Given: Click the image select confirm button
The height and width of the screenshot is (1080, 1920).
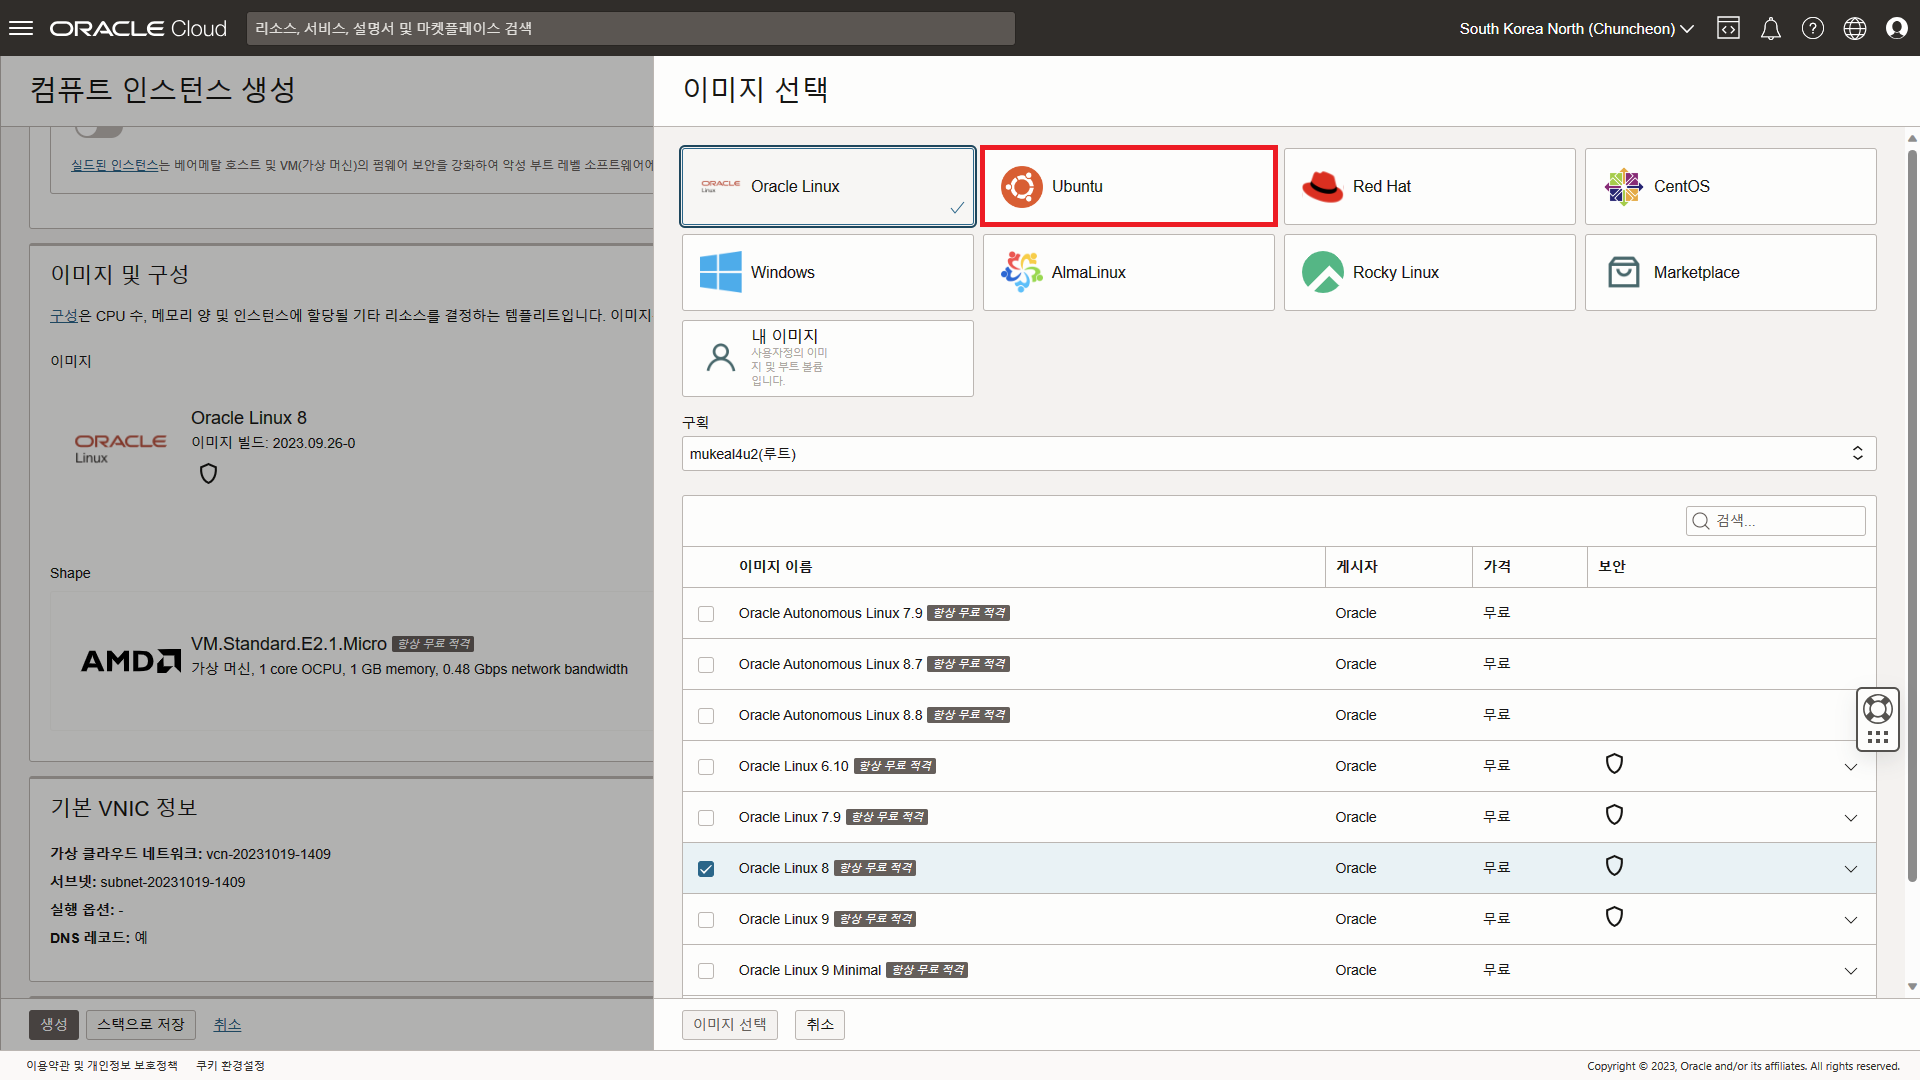Looking at the screenshot, I should [x=729, y=1024].
